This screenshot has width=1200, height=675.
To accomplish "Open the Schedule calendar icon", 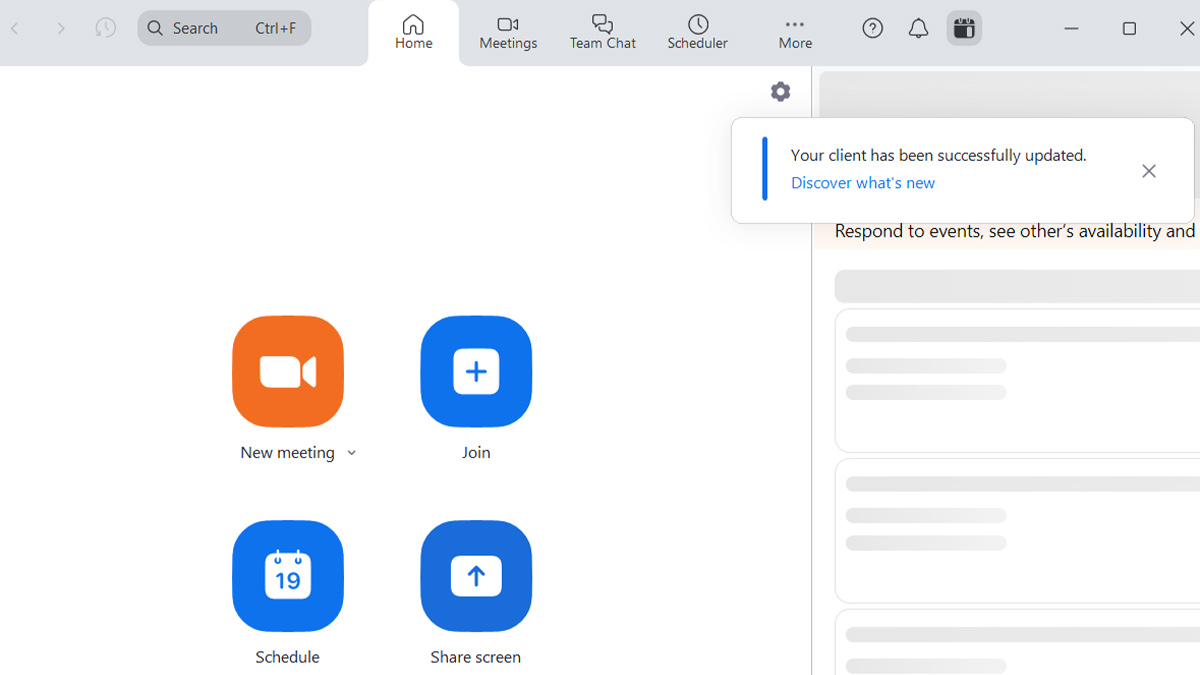I will click(288, 576).
